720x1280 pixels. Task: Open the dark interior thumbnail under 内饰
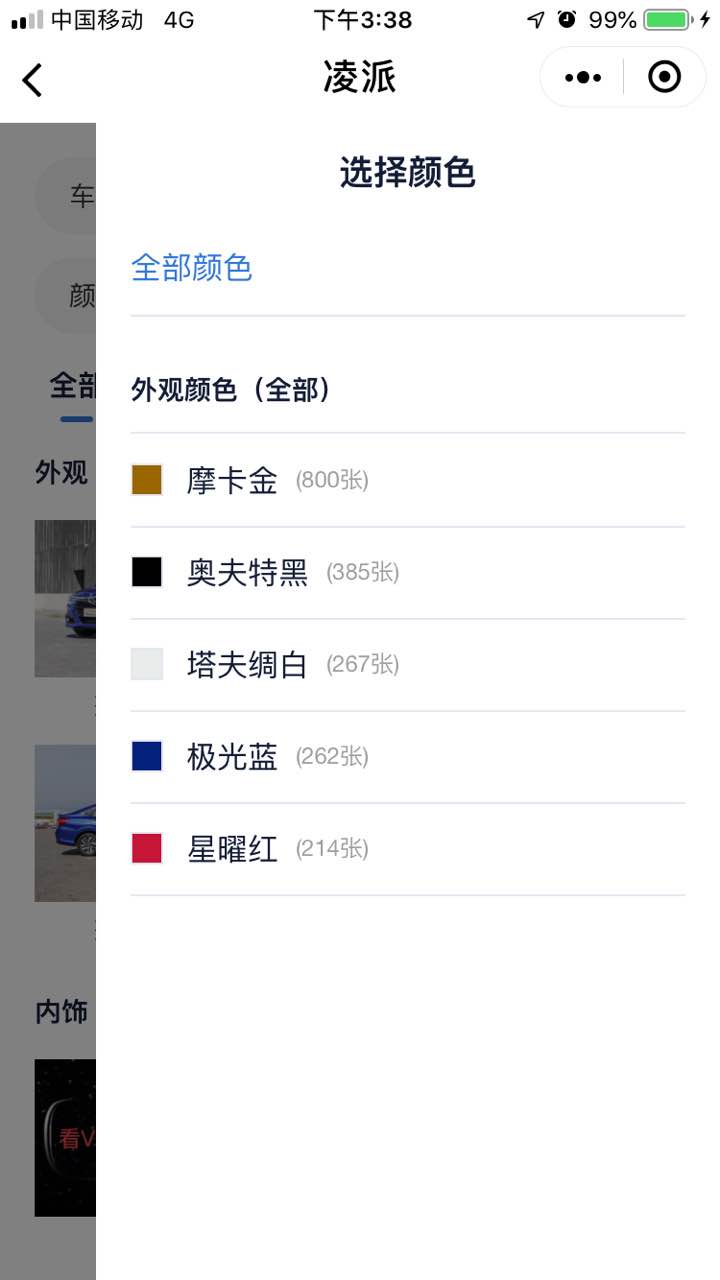tap(65, 1137)
